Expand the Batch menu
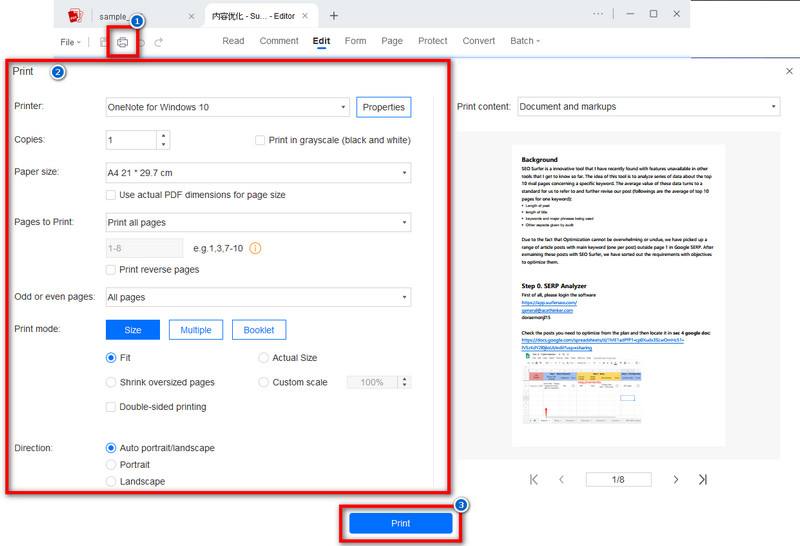This screenshot has width=800, height=546. click(525, 41)
